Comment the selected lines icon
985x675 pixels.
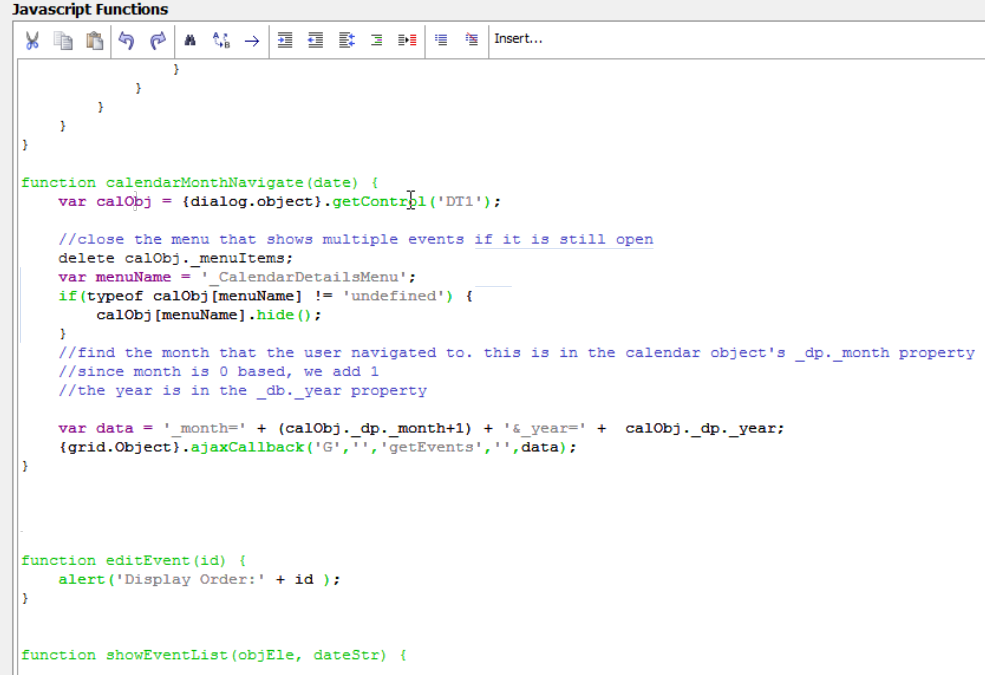pos(441,40)
